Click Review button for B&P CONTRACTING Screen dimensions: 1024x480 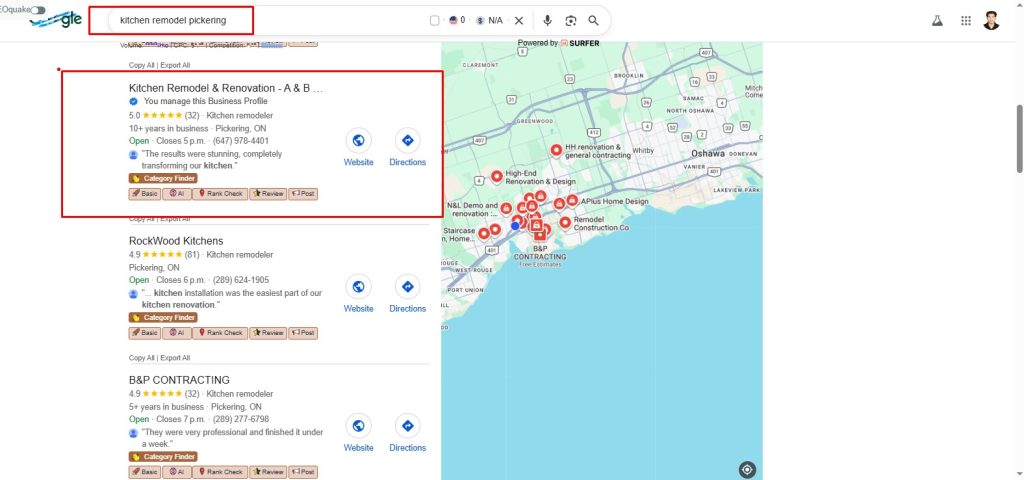pos(268,472)
